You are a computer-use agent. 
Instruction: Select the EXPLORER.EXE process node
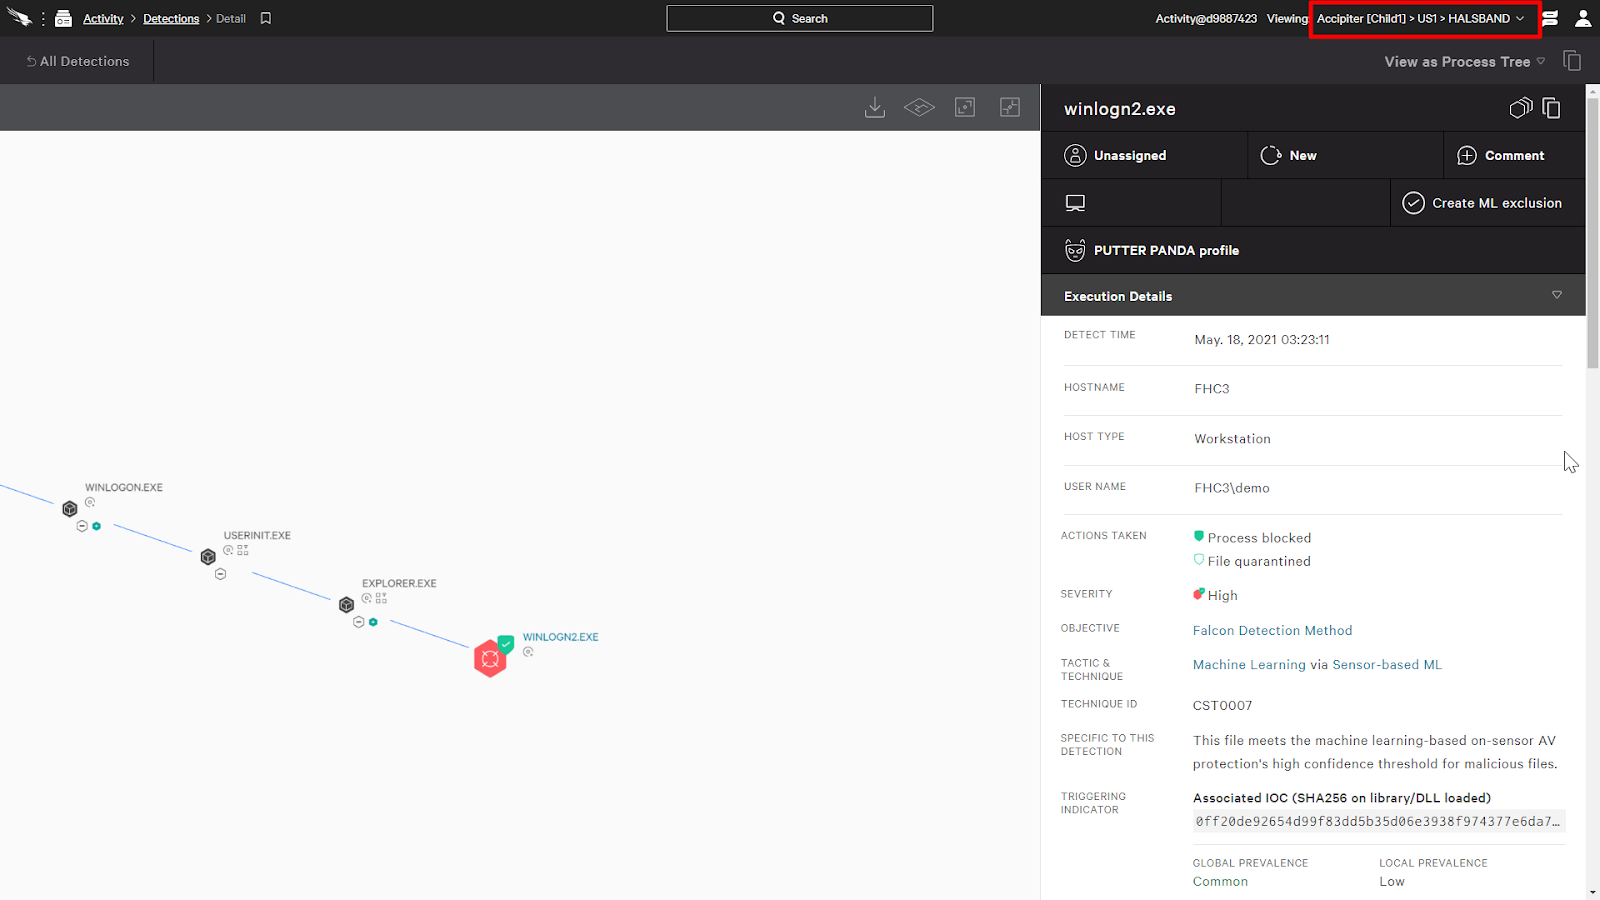click(x=346, y=605)
